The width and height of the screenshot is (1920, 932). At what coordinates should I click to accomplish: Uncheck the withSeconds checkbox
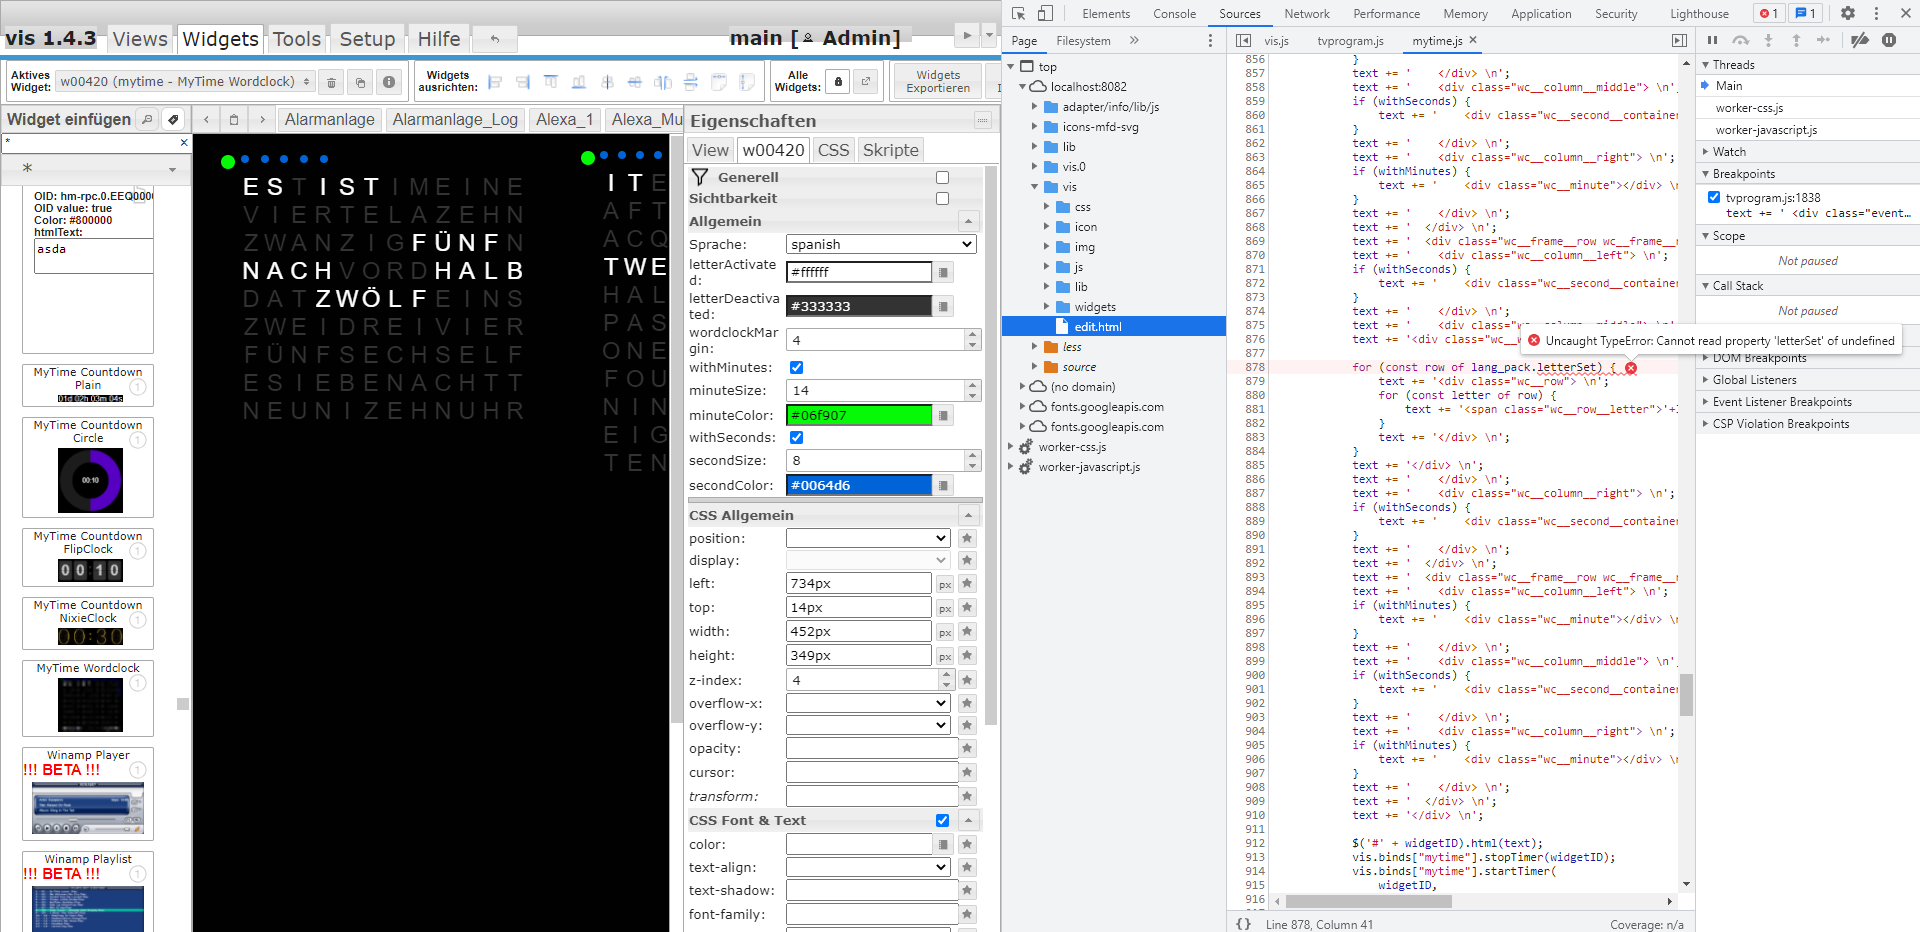(796, 437)
